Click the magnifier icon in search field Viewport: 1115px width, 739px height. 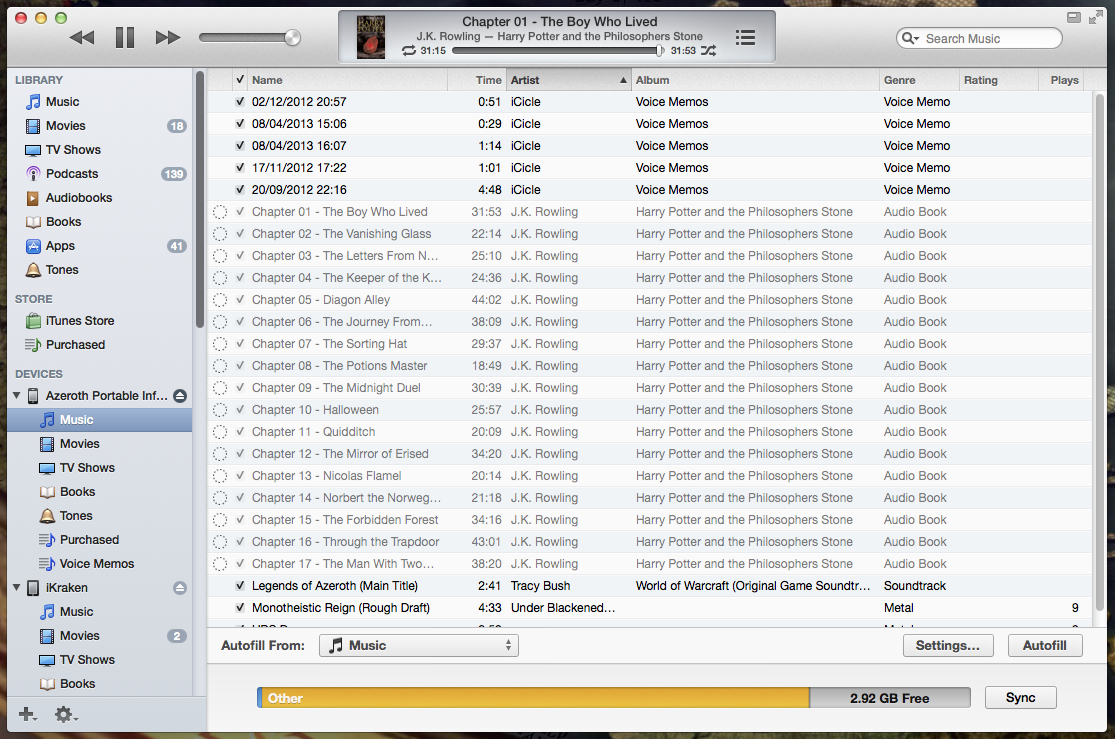(x=909, y=38)
